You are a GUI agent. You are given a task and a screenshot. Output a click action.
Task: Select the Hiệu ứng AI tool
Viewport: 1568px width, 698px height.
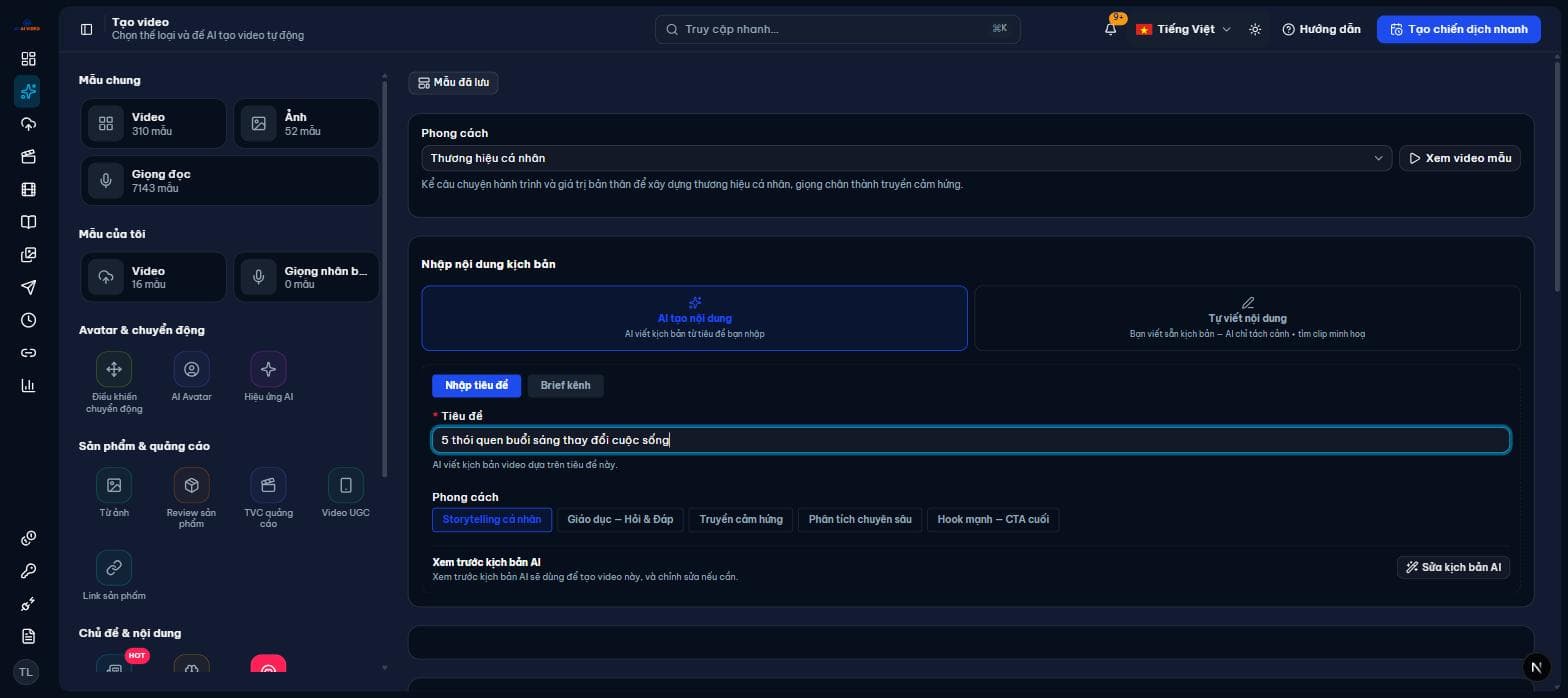pyautogui.click(x=268, y=376)
